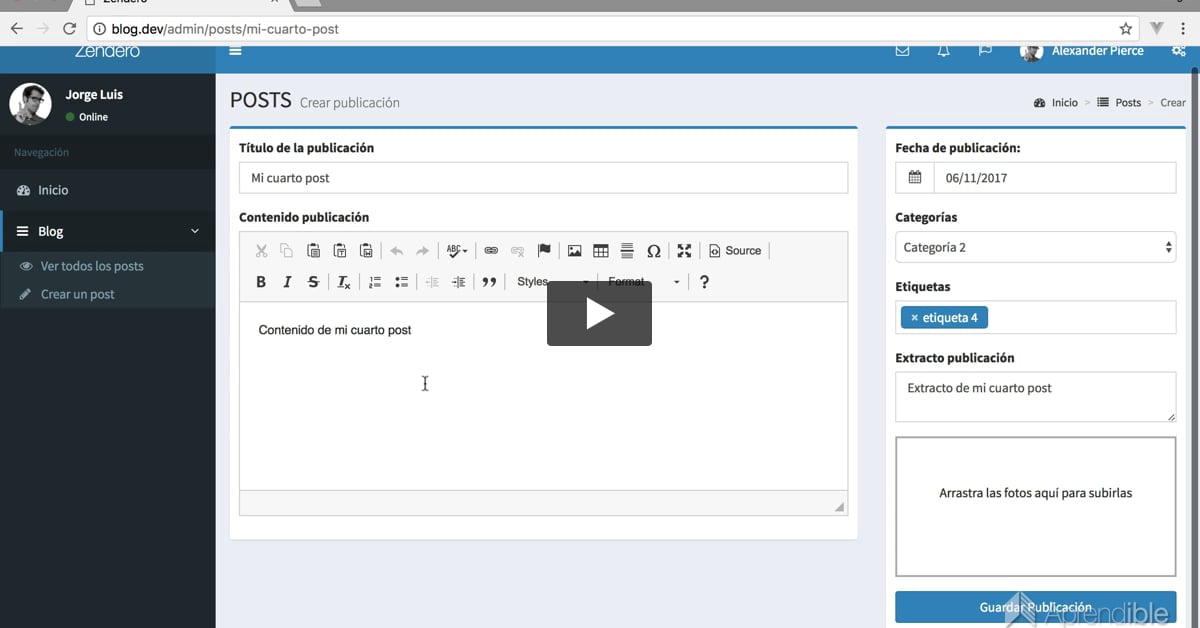Click the Paste clipboard icon
This screenshot has height=628, width=1200.
[x=313, y=251]
